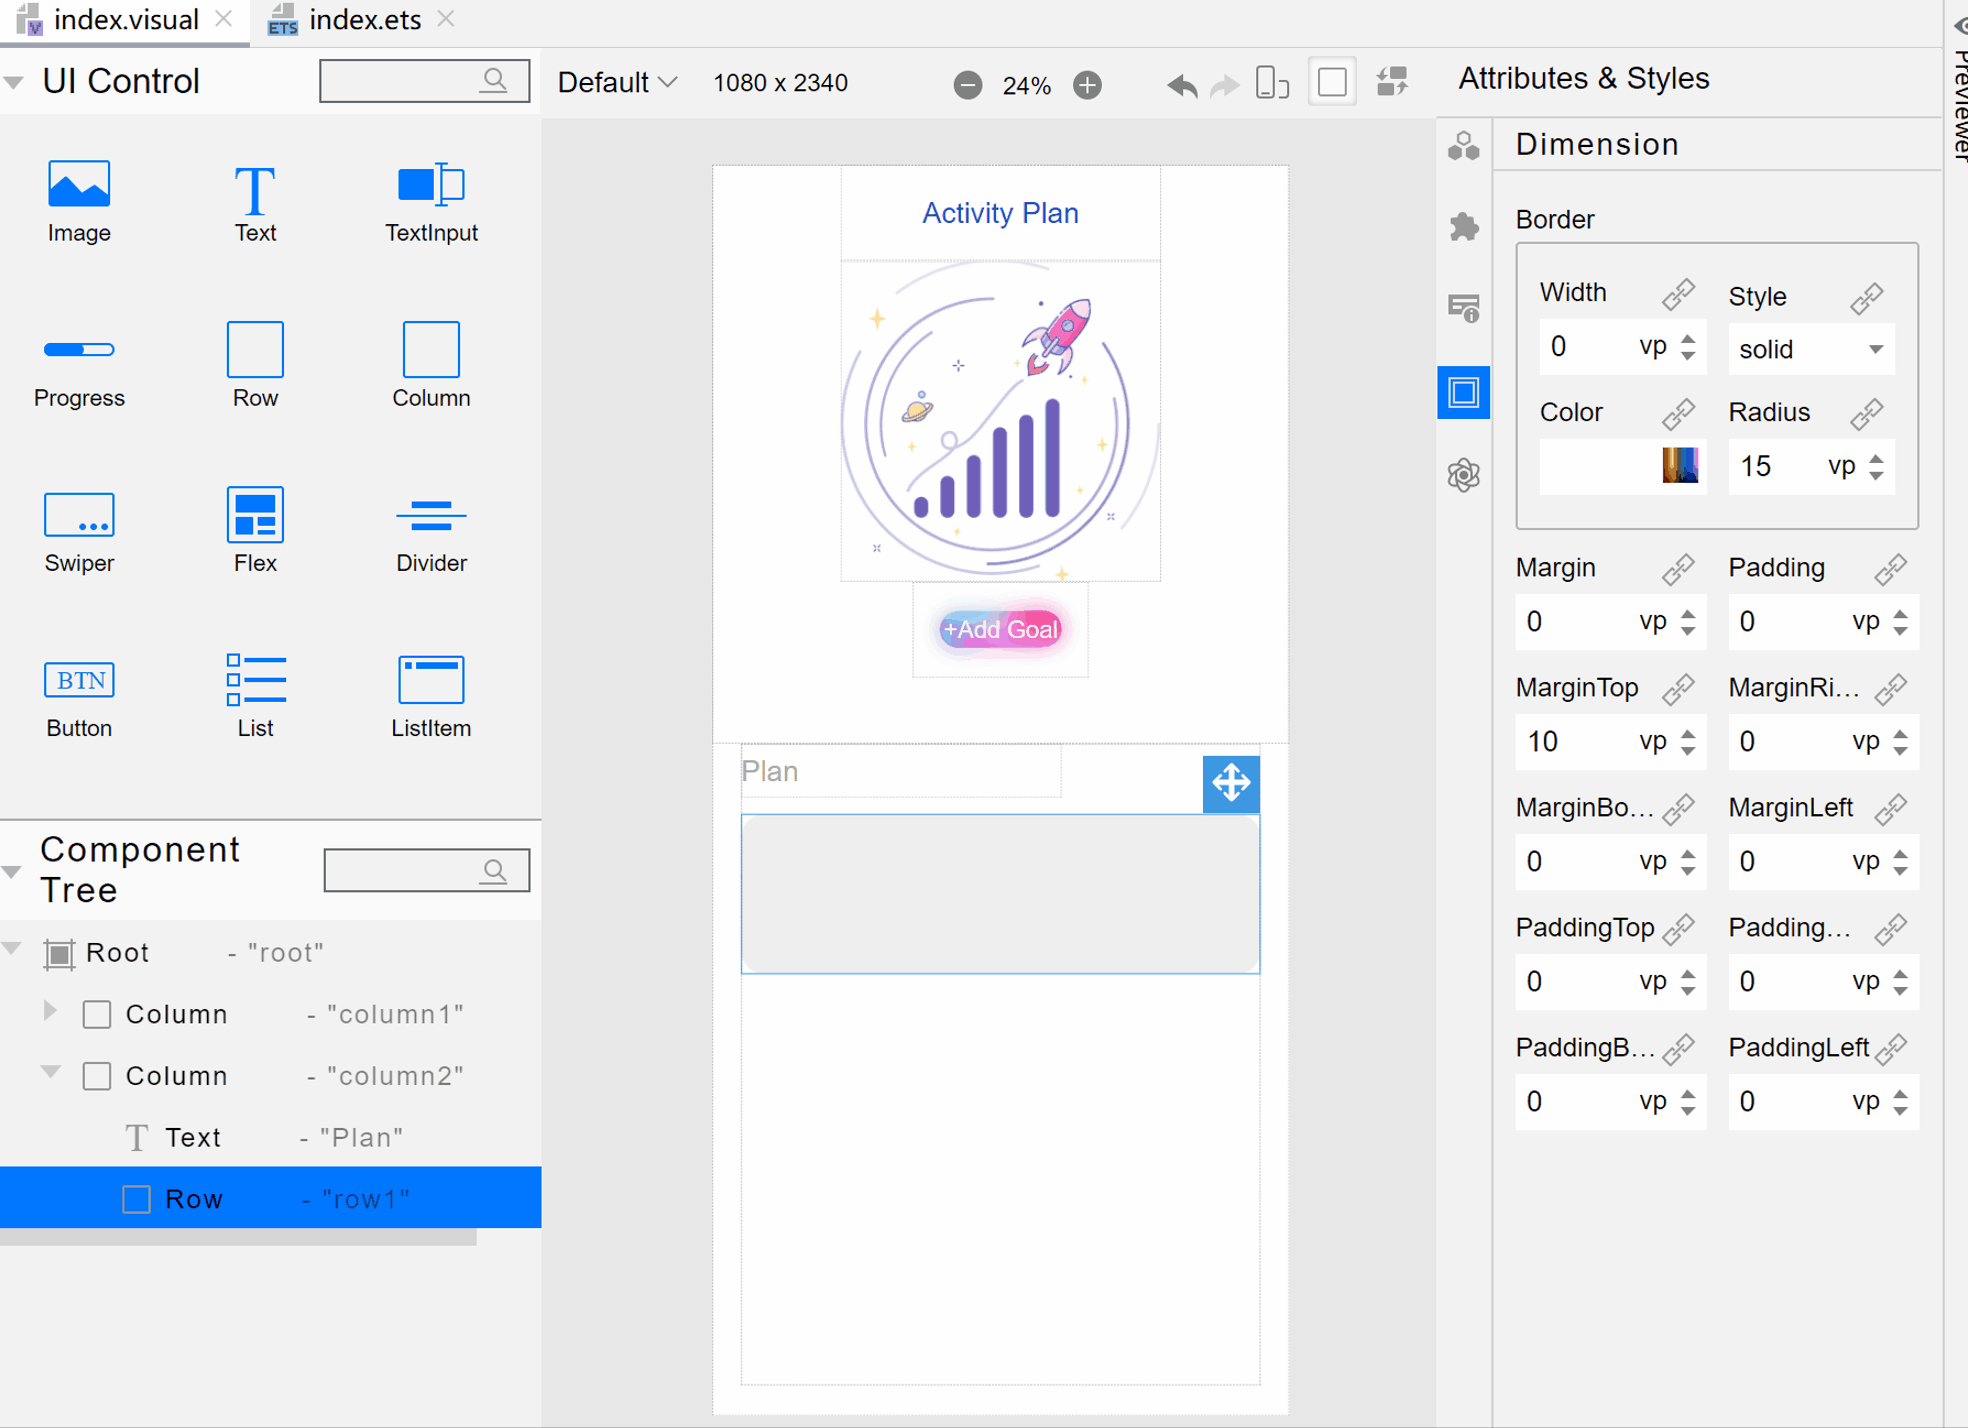Select the Swiper control icon
The width and height of the screenshot is (1968, 1428).
pos(79,516)
